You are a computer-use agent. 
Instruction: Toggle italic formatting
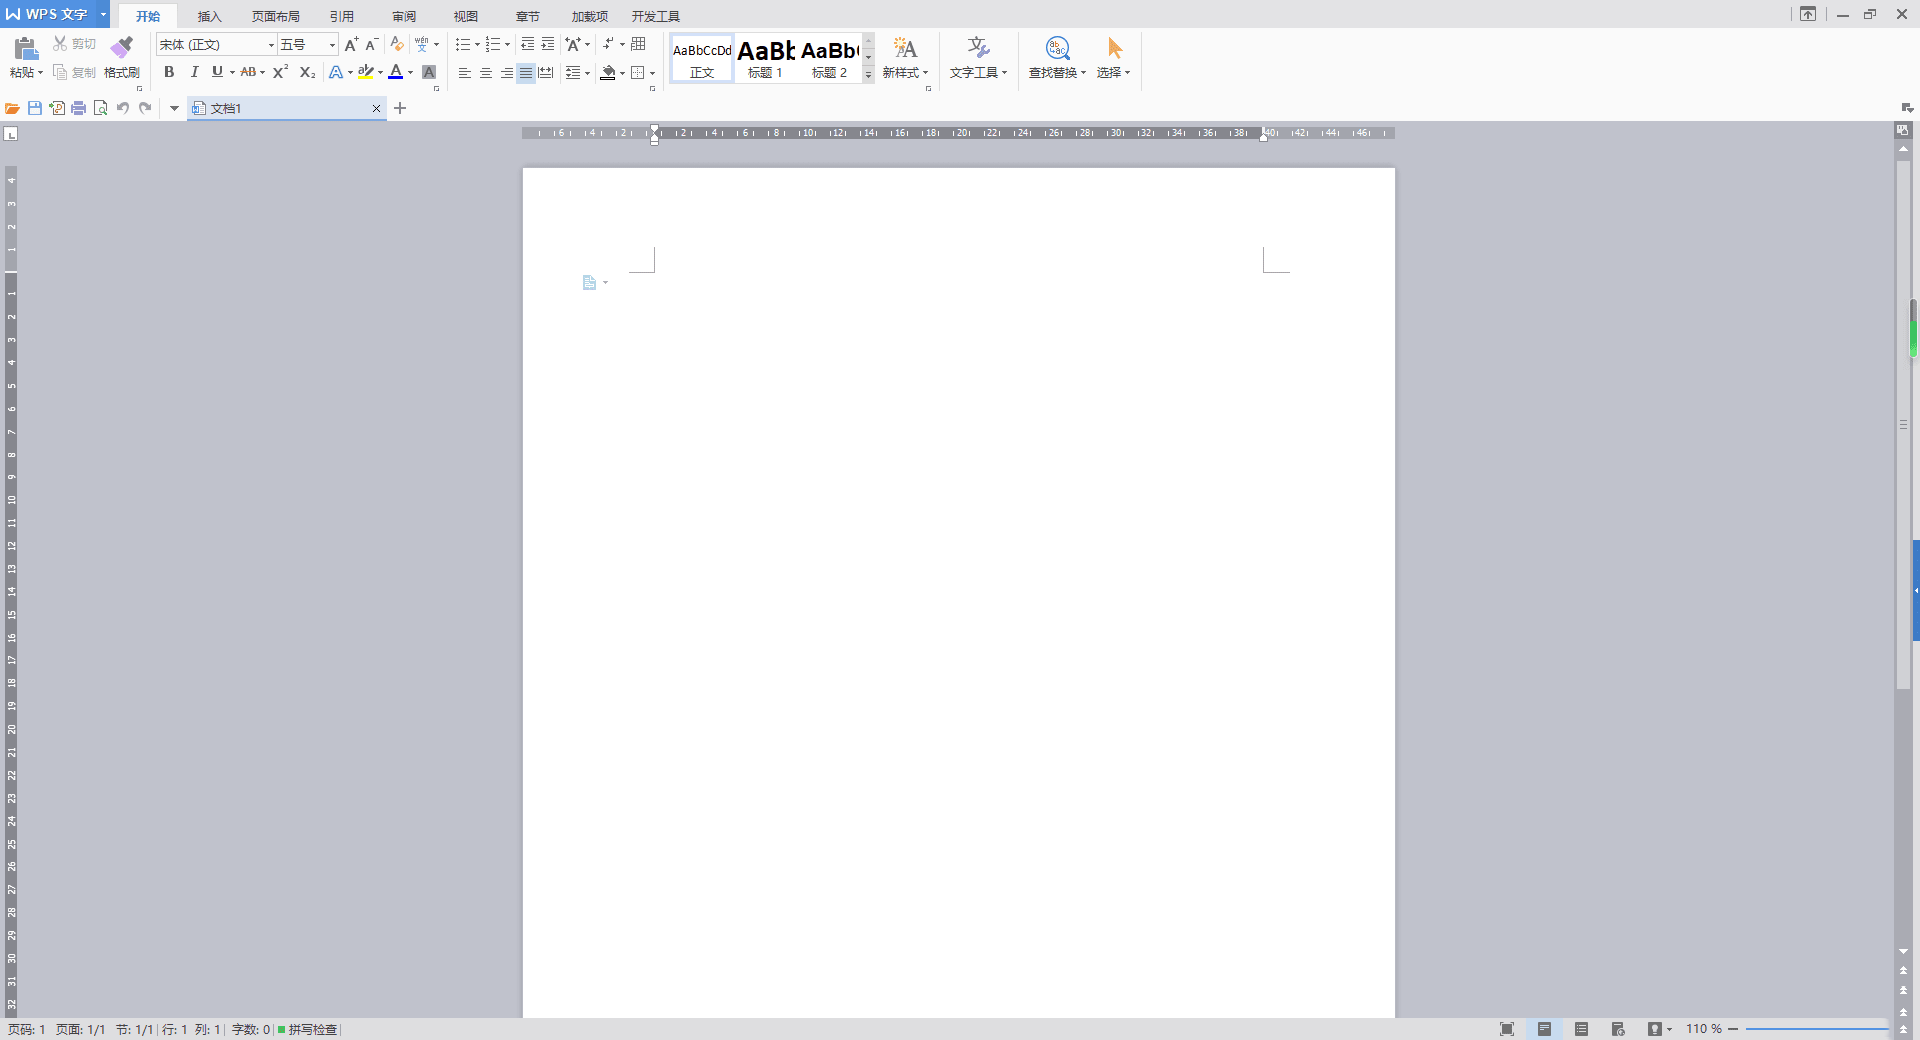pos(194,72)
